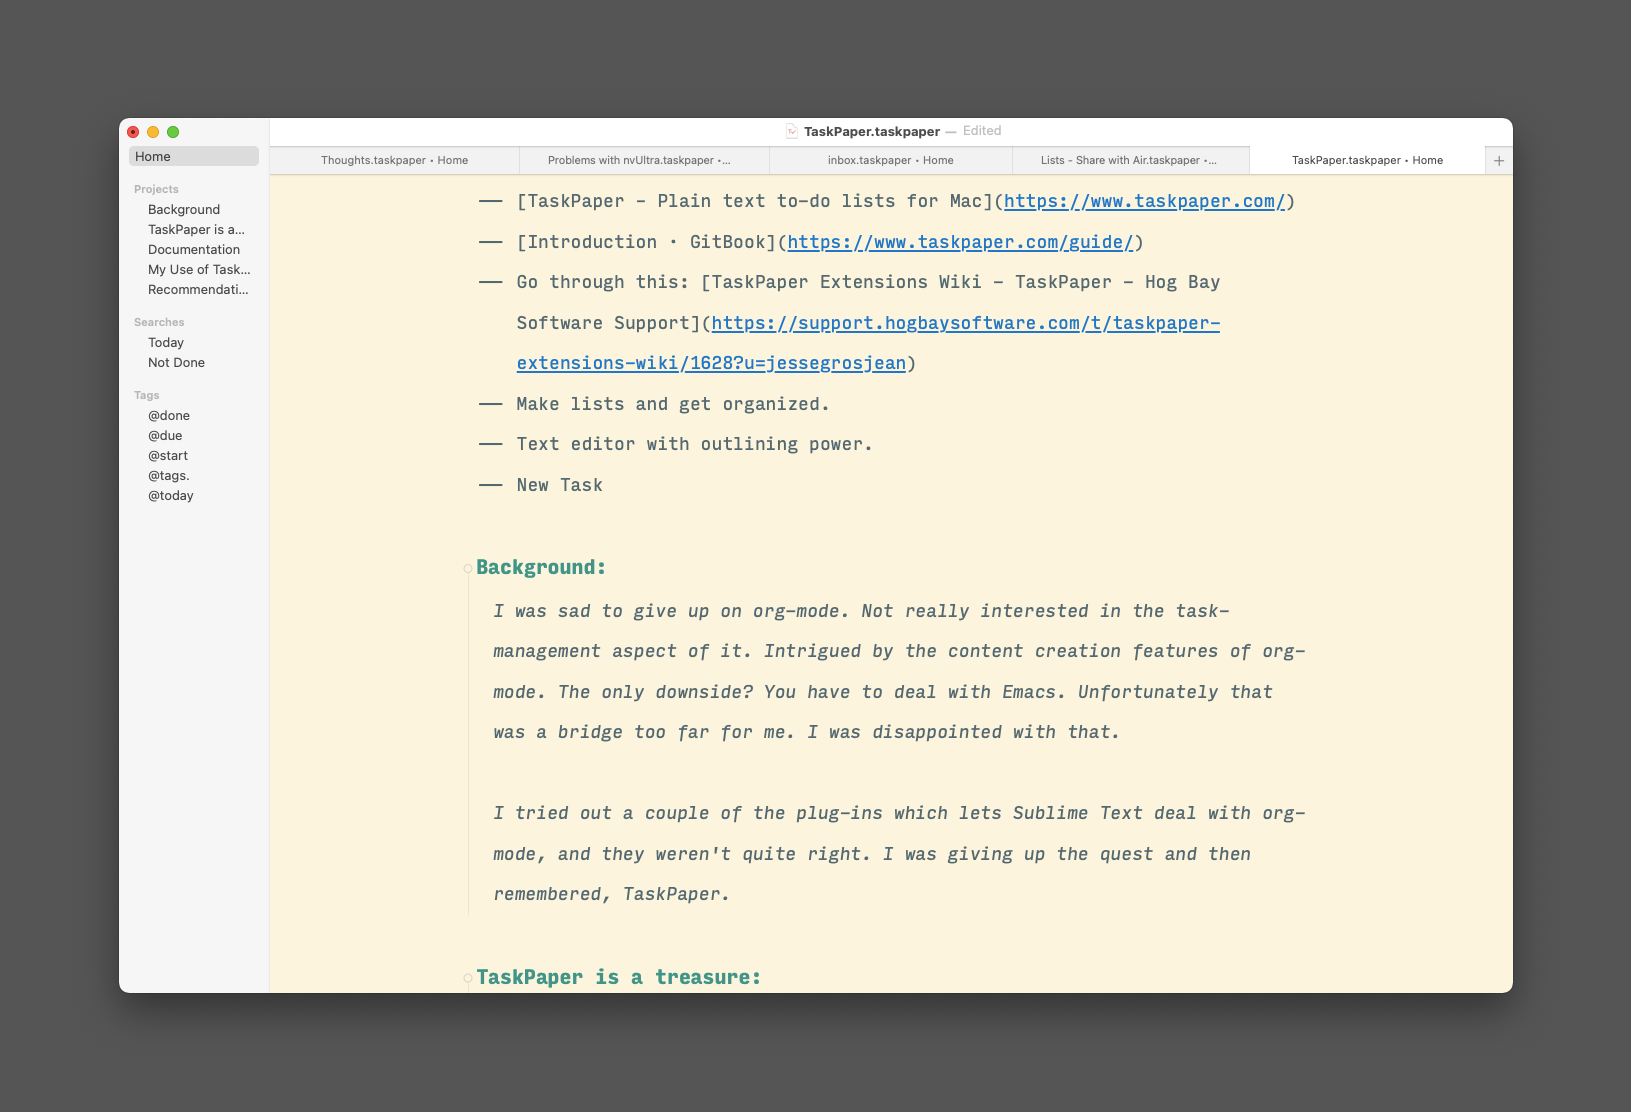The width and height of the screenshot is (1631, 1112).
Task: Filter by the @start tag
Action: [x=168, y=455]
